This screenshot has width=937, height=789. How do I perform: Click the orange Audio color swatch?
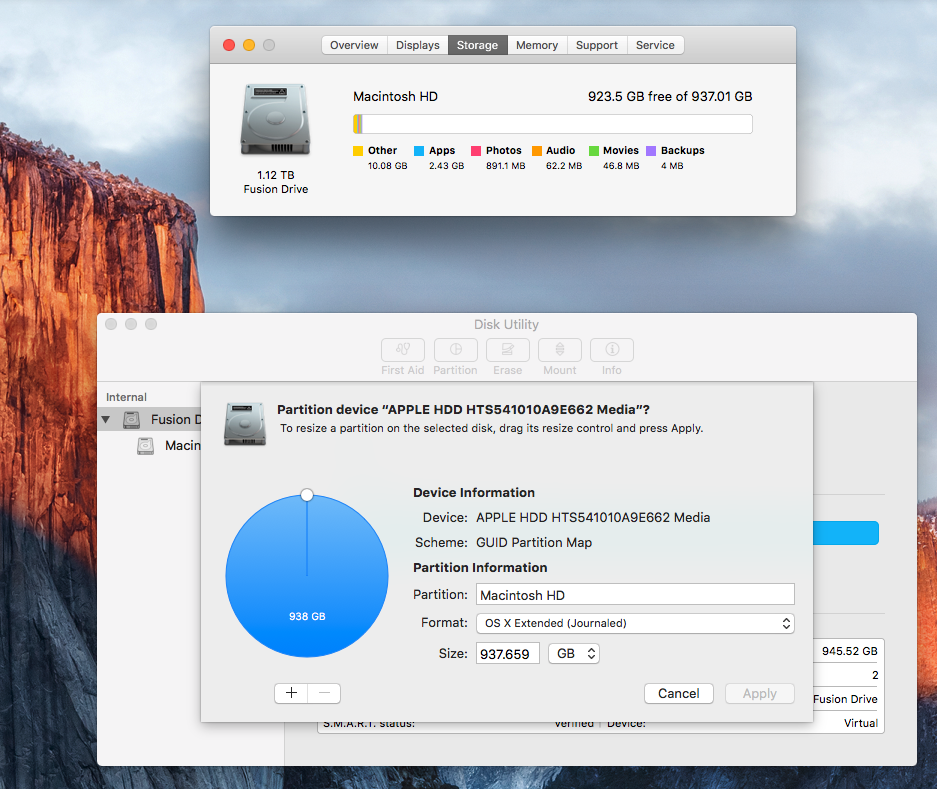point(537,151)
